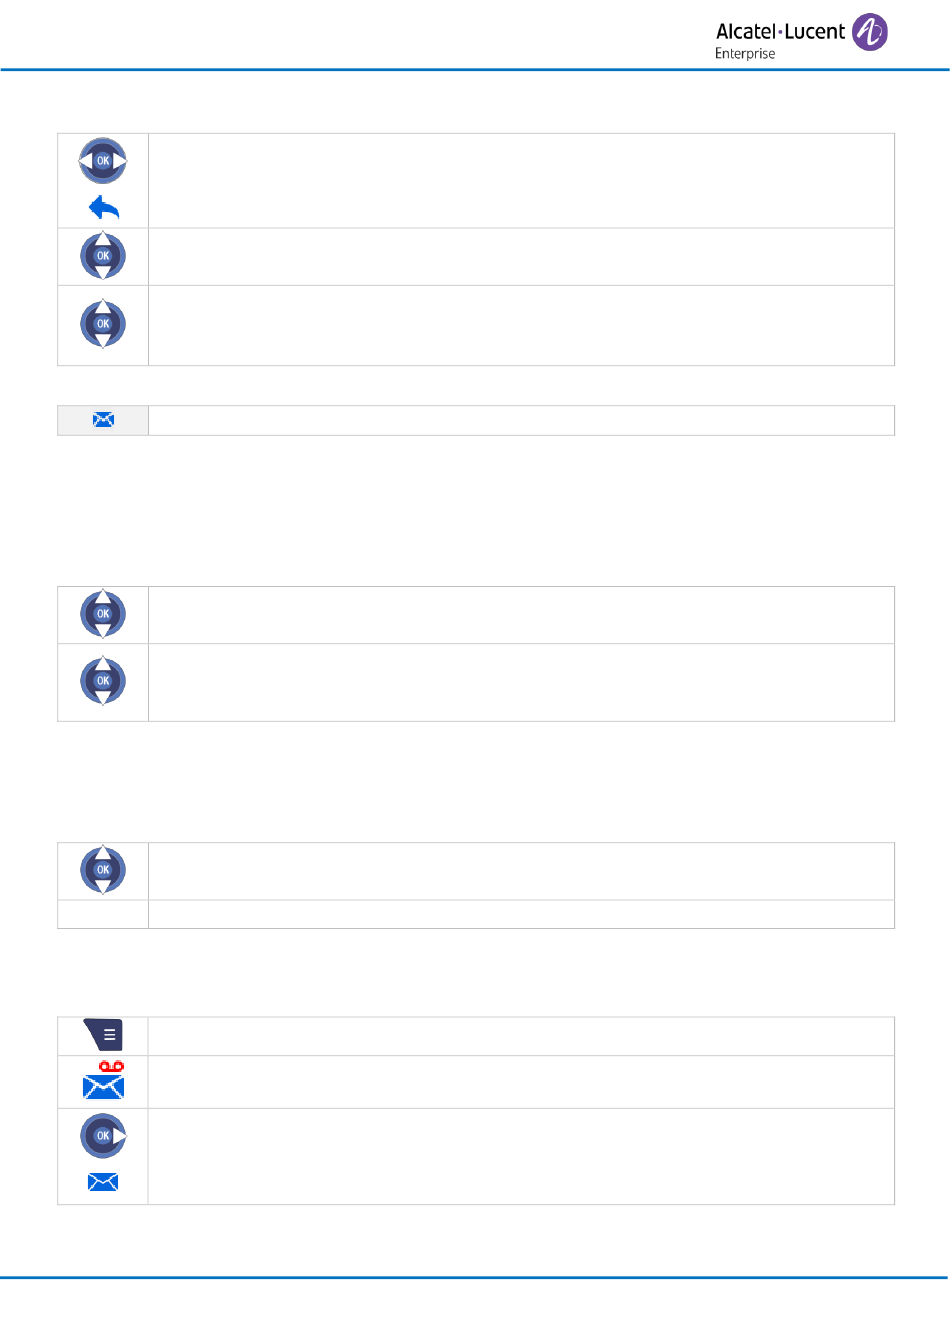
Task: Click the blank cell right of voicemail icon
Action: coord(521,1082)
